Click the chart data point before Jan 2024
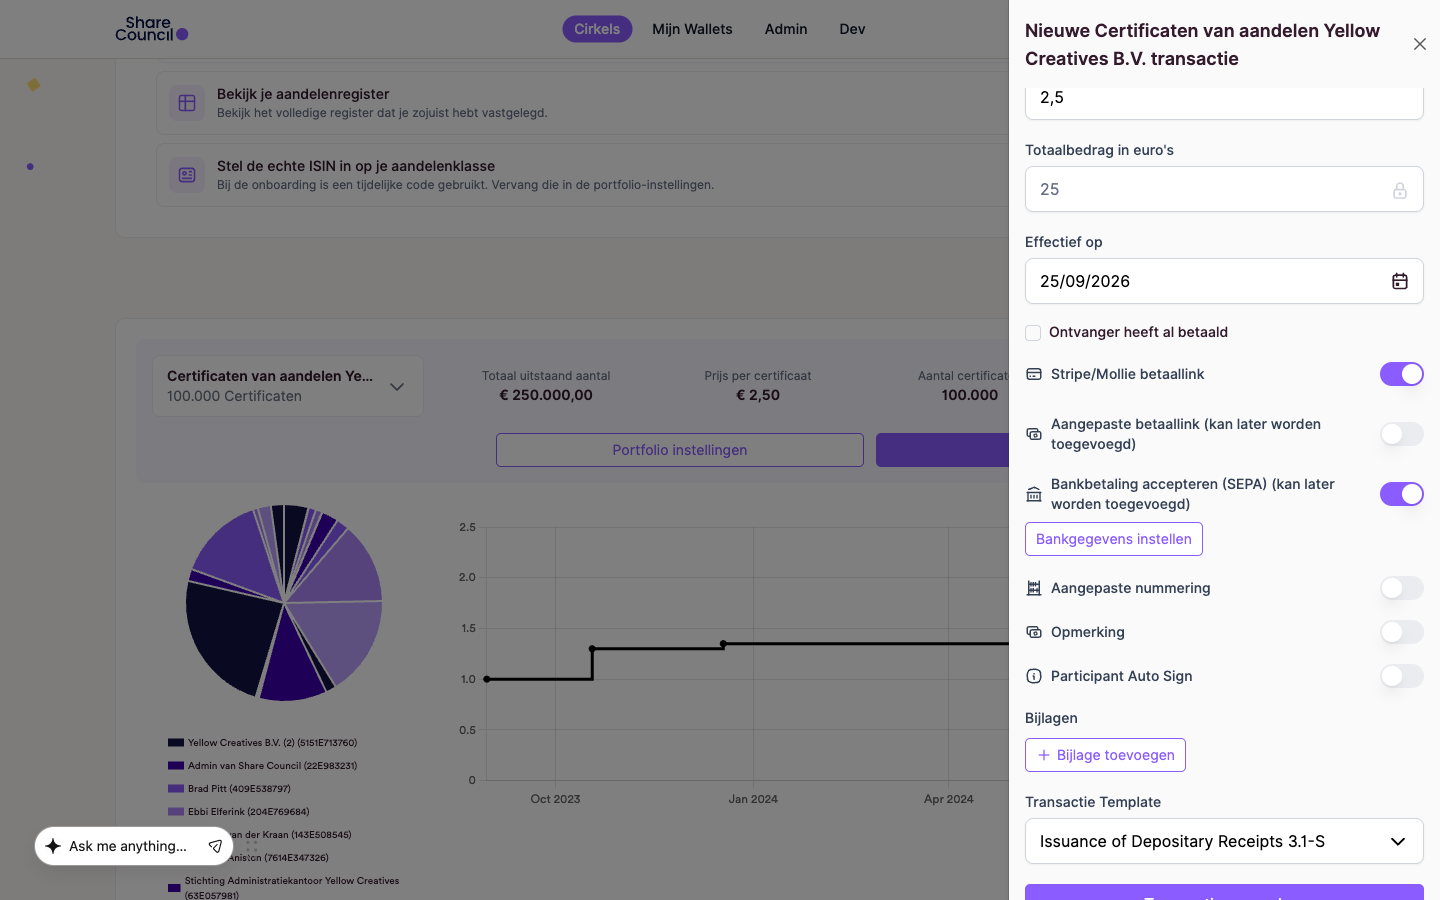This screenshot has width=1440, height=900. pos(723,644)
